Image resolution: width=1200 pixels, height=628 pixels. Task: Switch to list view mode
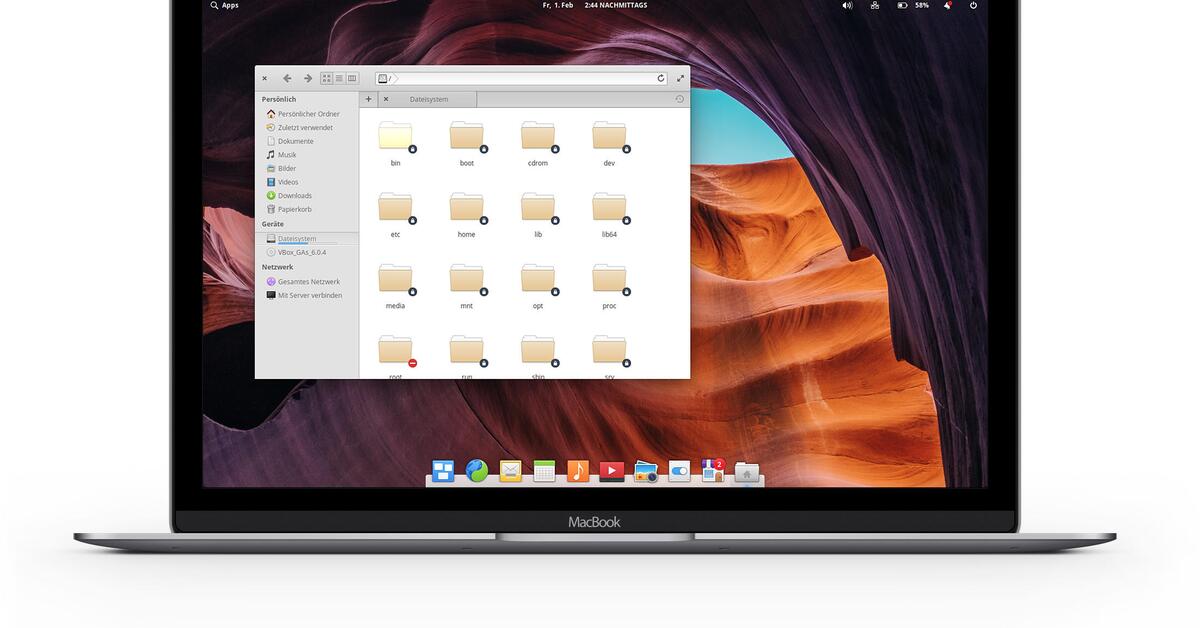(x=339, y=78)
